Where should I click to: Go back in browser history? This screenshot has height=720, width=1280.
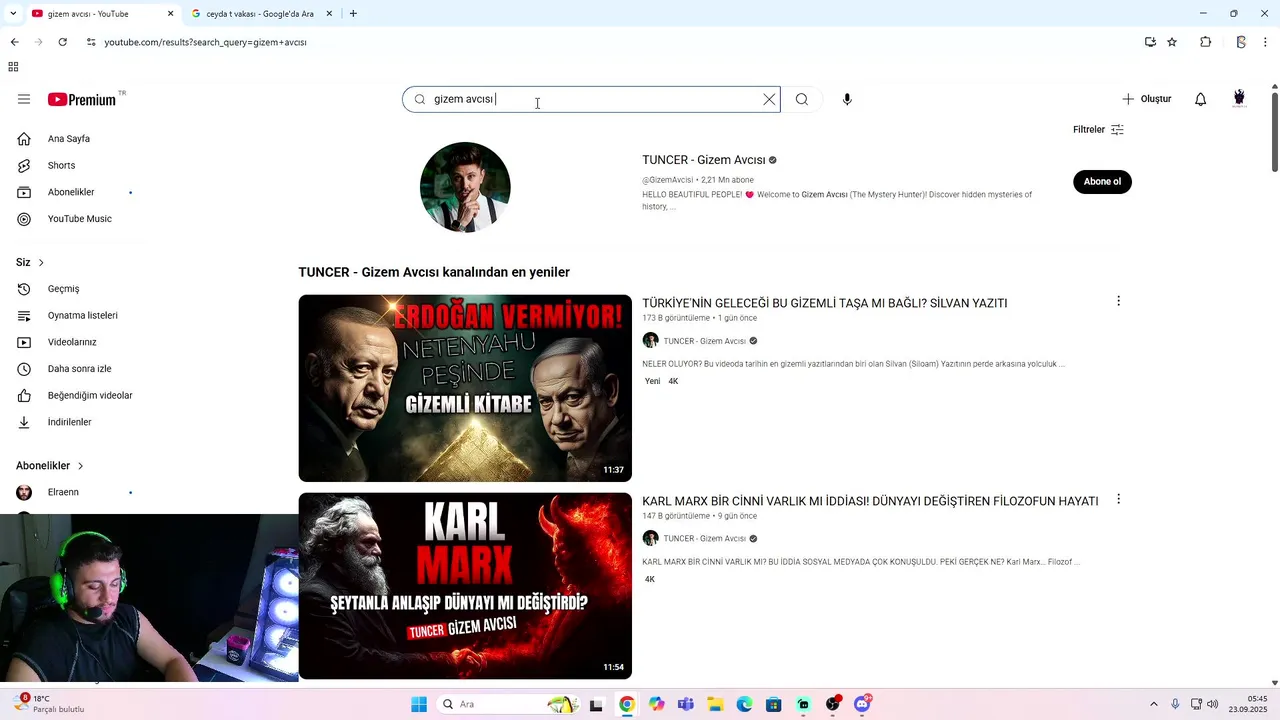[14, 42]
